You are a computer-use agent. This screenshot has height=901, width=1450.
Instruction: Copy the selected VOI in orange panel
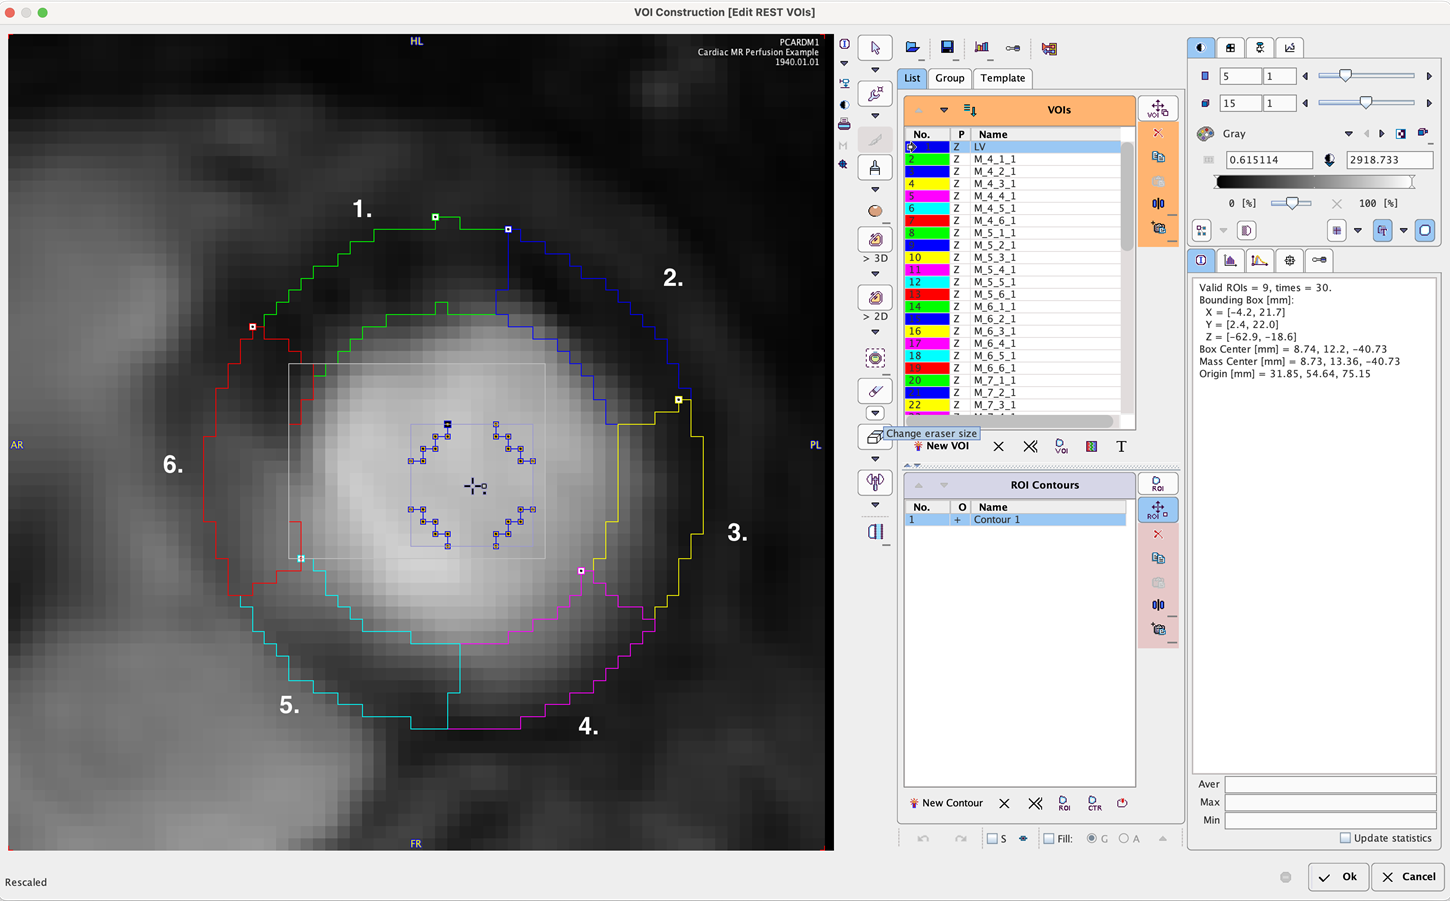1158,157
